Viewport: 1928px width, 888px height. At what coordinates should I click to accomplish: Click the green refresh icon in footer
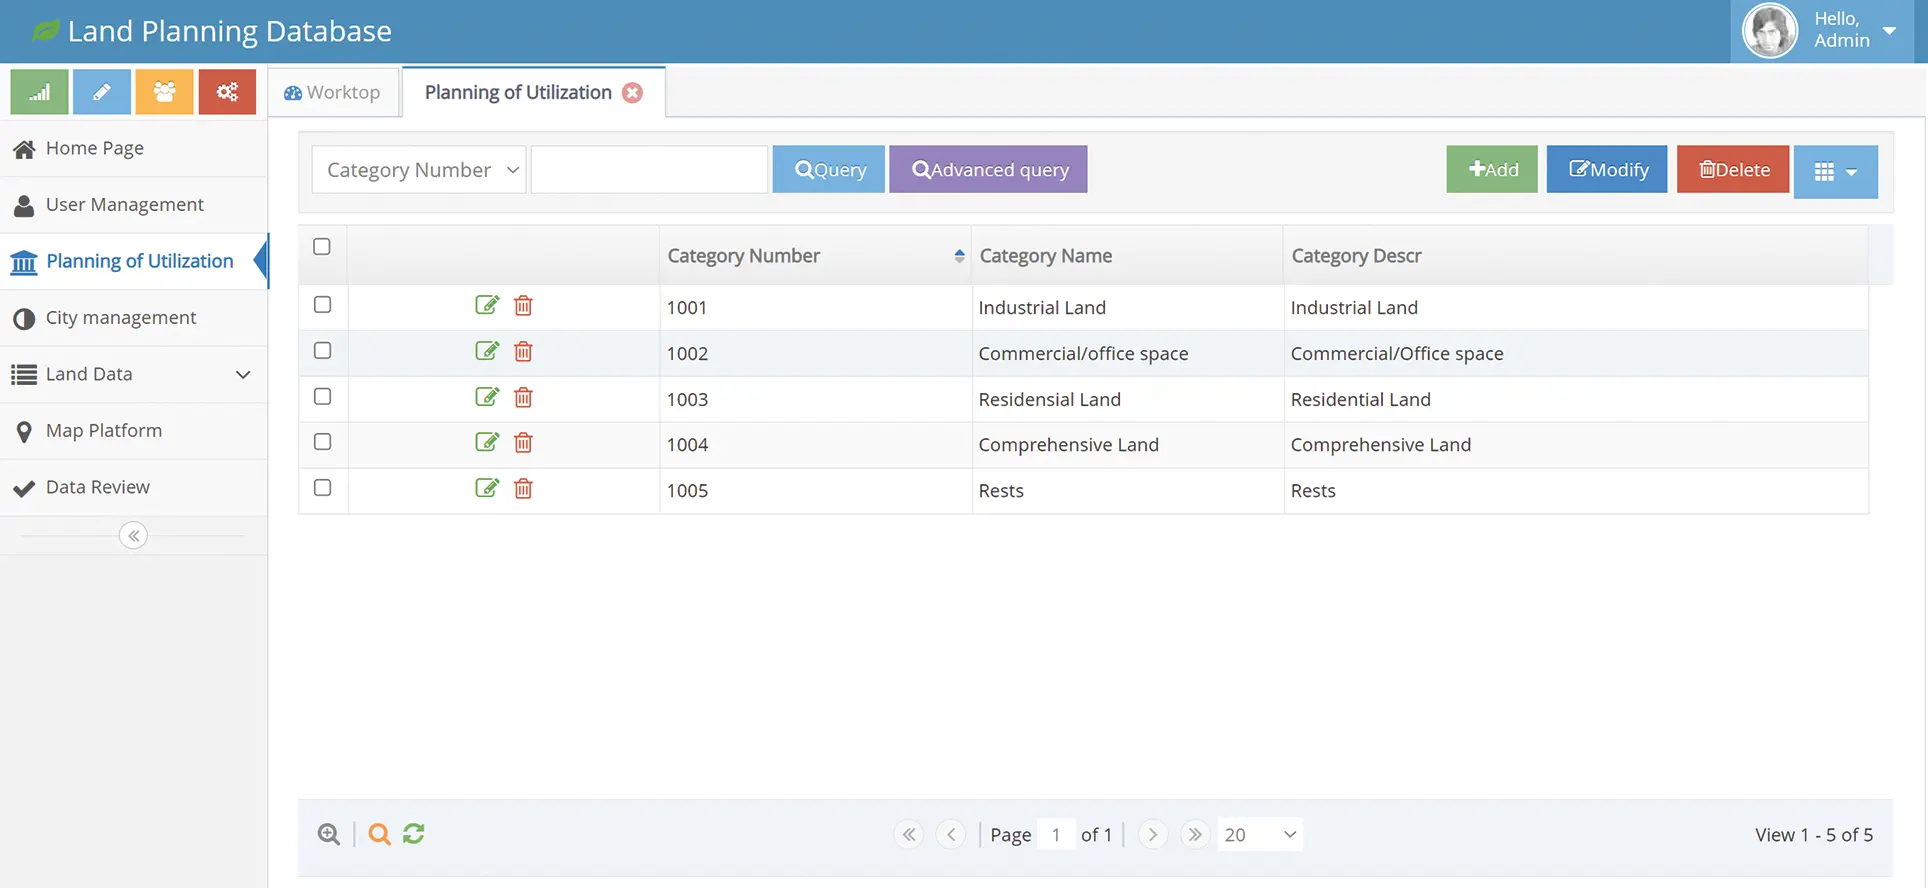point(414,834)
